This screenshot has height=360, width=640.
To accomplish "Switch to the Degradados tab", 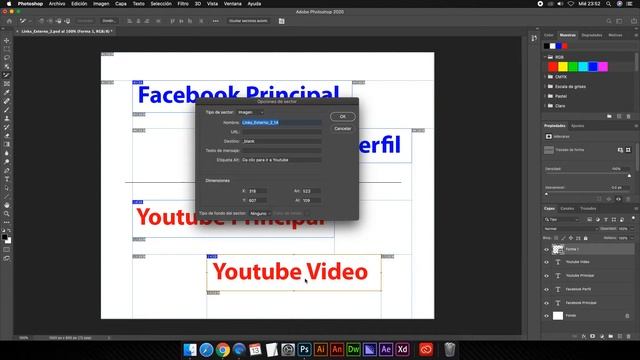I will pos(592,35).
